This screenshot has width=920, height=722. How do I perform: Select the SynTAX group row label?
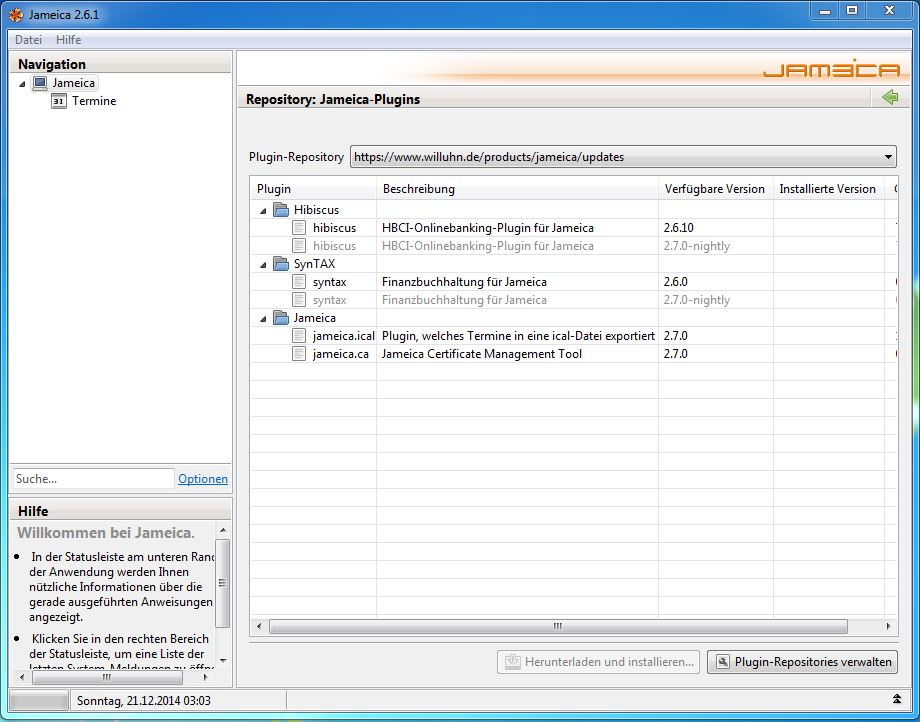tap(314, 263)
